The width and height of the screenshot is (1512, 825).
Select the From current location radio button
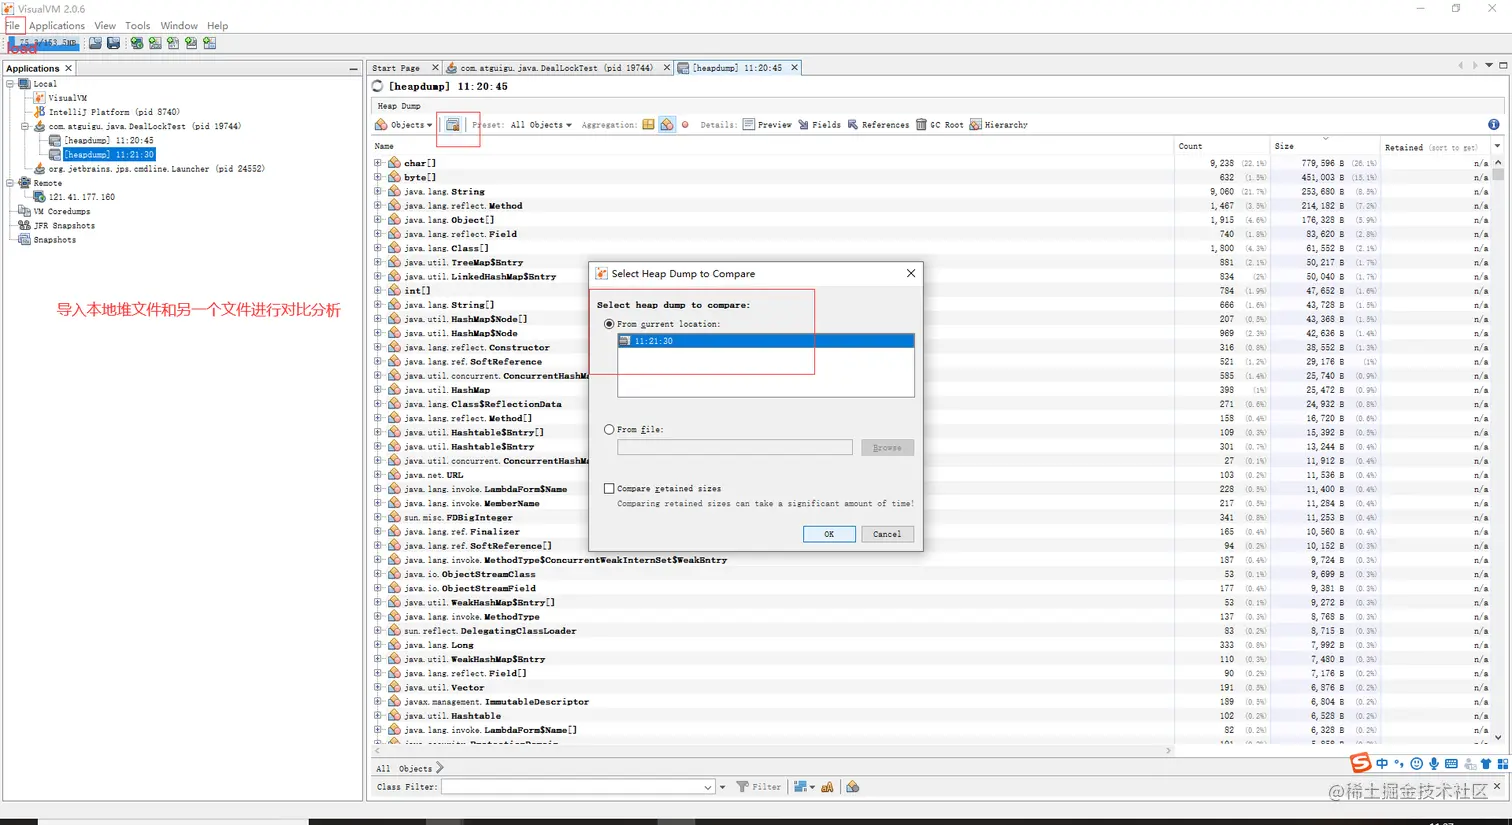click(x=609, y=324)
